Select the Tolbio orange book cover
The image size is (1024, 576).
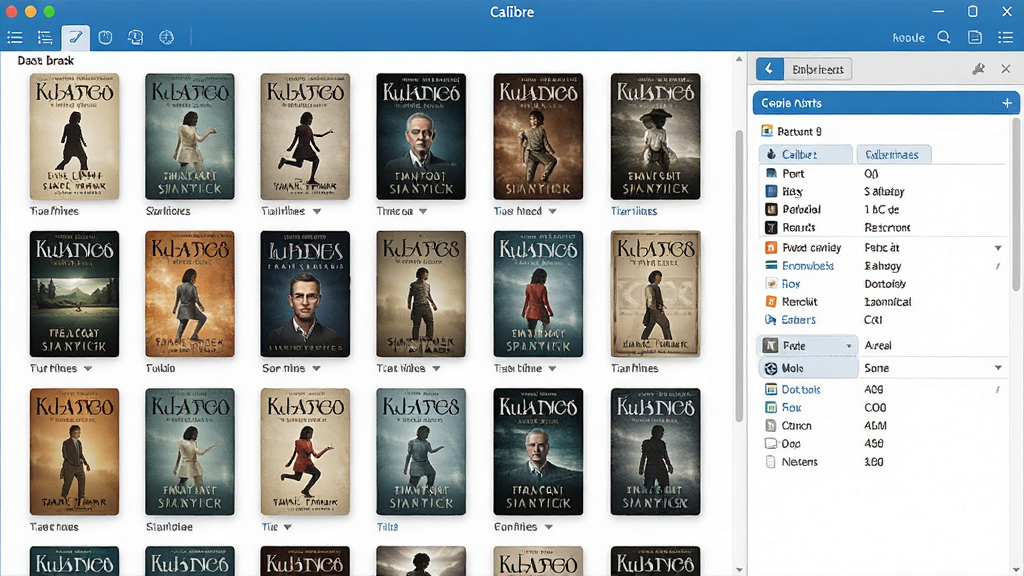(190, 294)
